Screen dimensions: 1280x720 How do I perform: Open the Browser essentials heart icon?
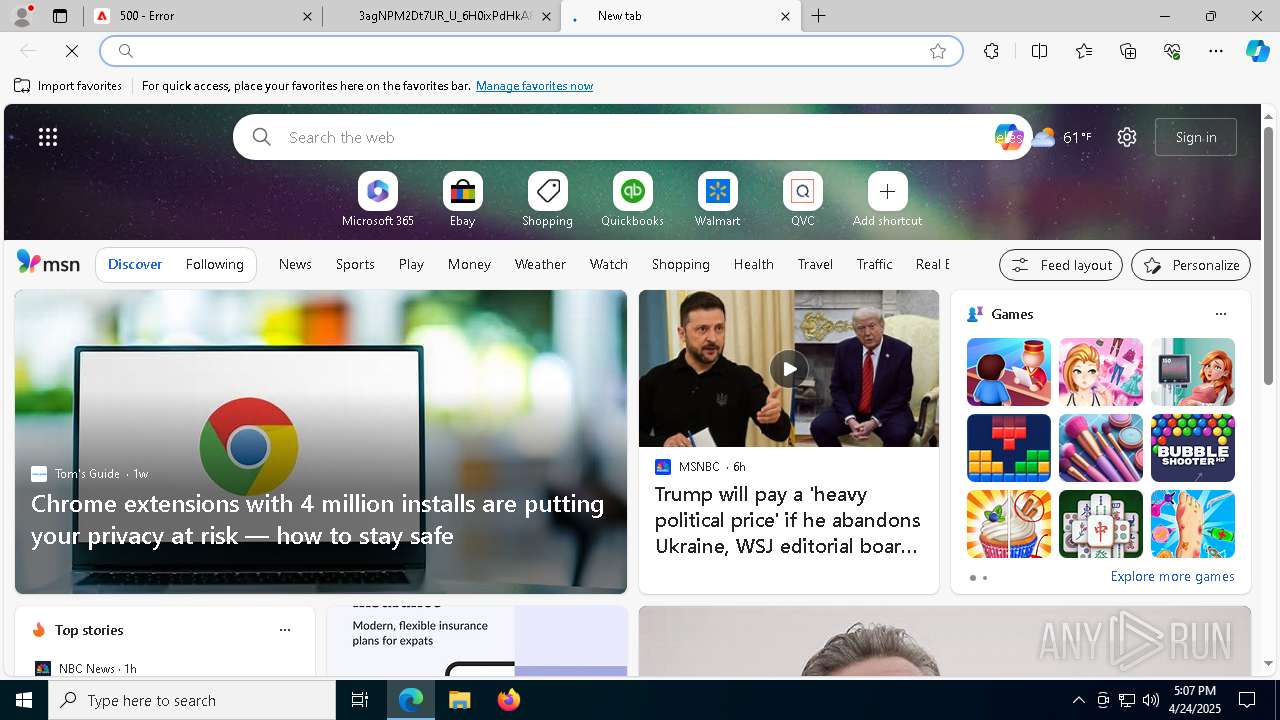pyautogui.click(x=1172, y=51)
